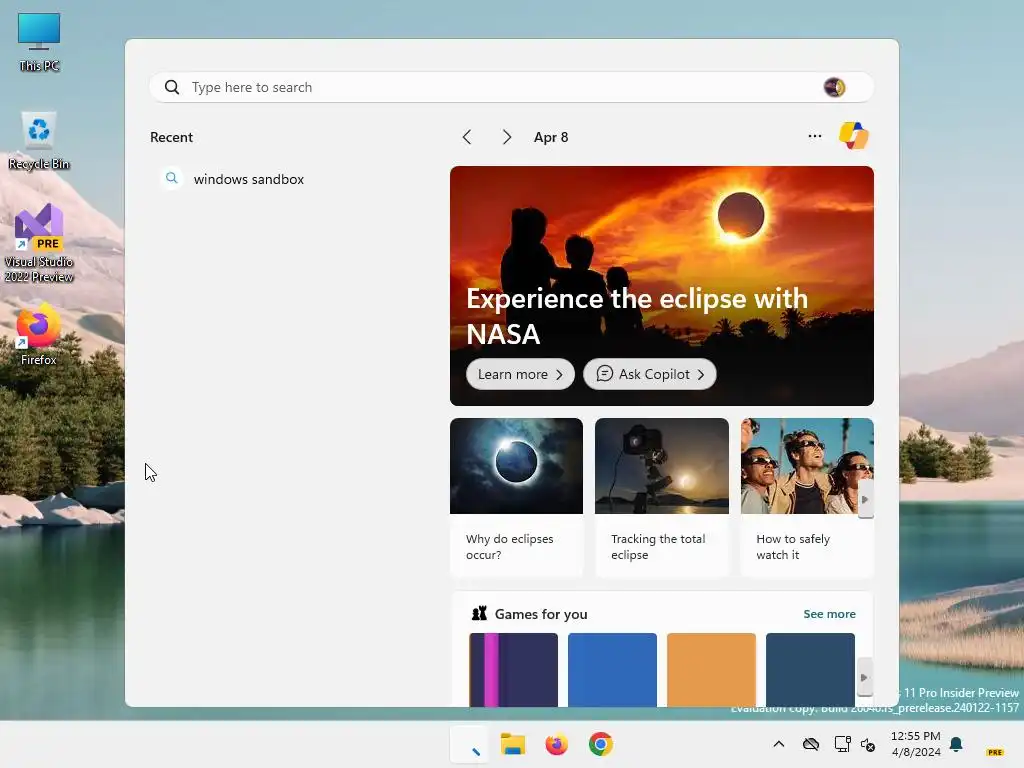Open the clock showing 12:55 PM
Viewport: 1024px width, 768px height.
tap(916, 744)
